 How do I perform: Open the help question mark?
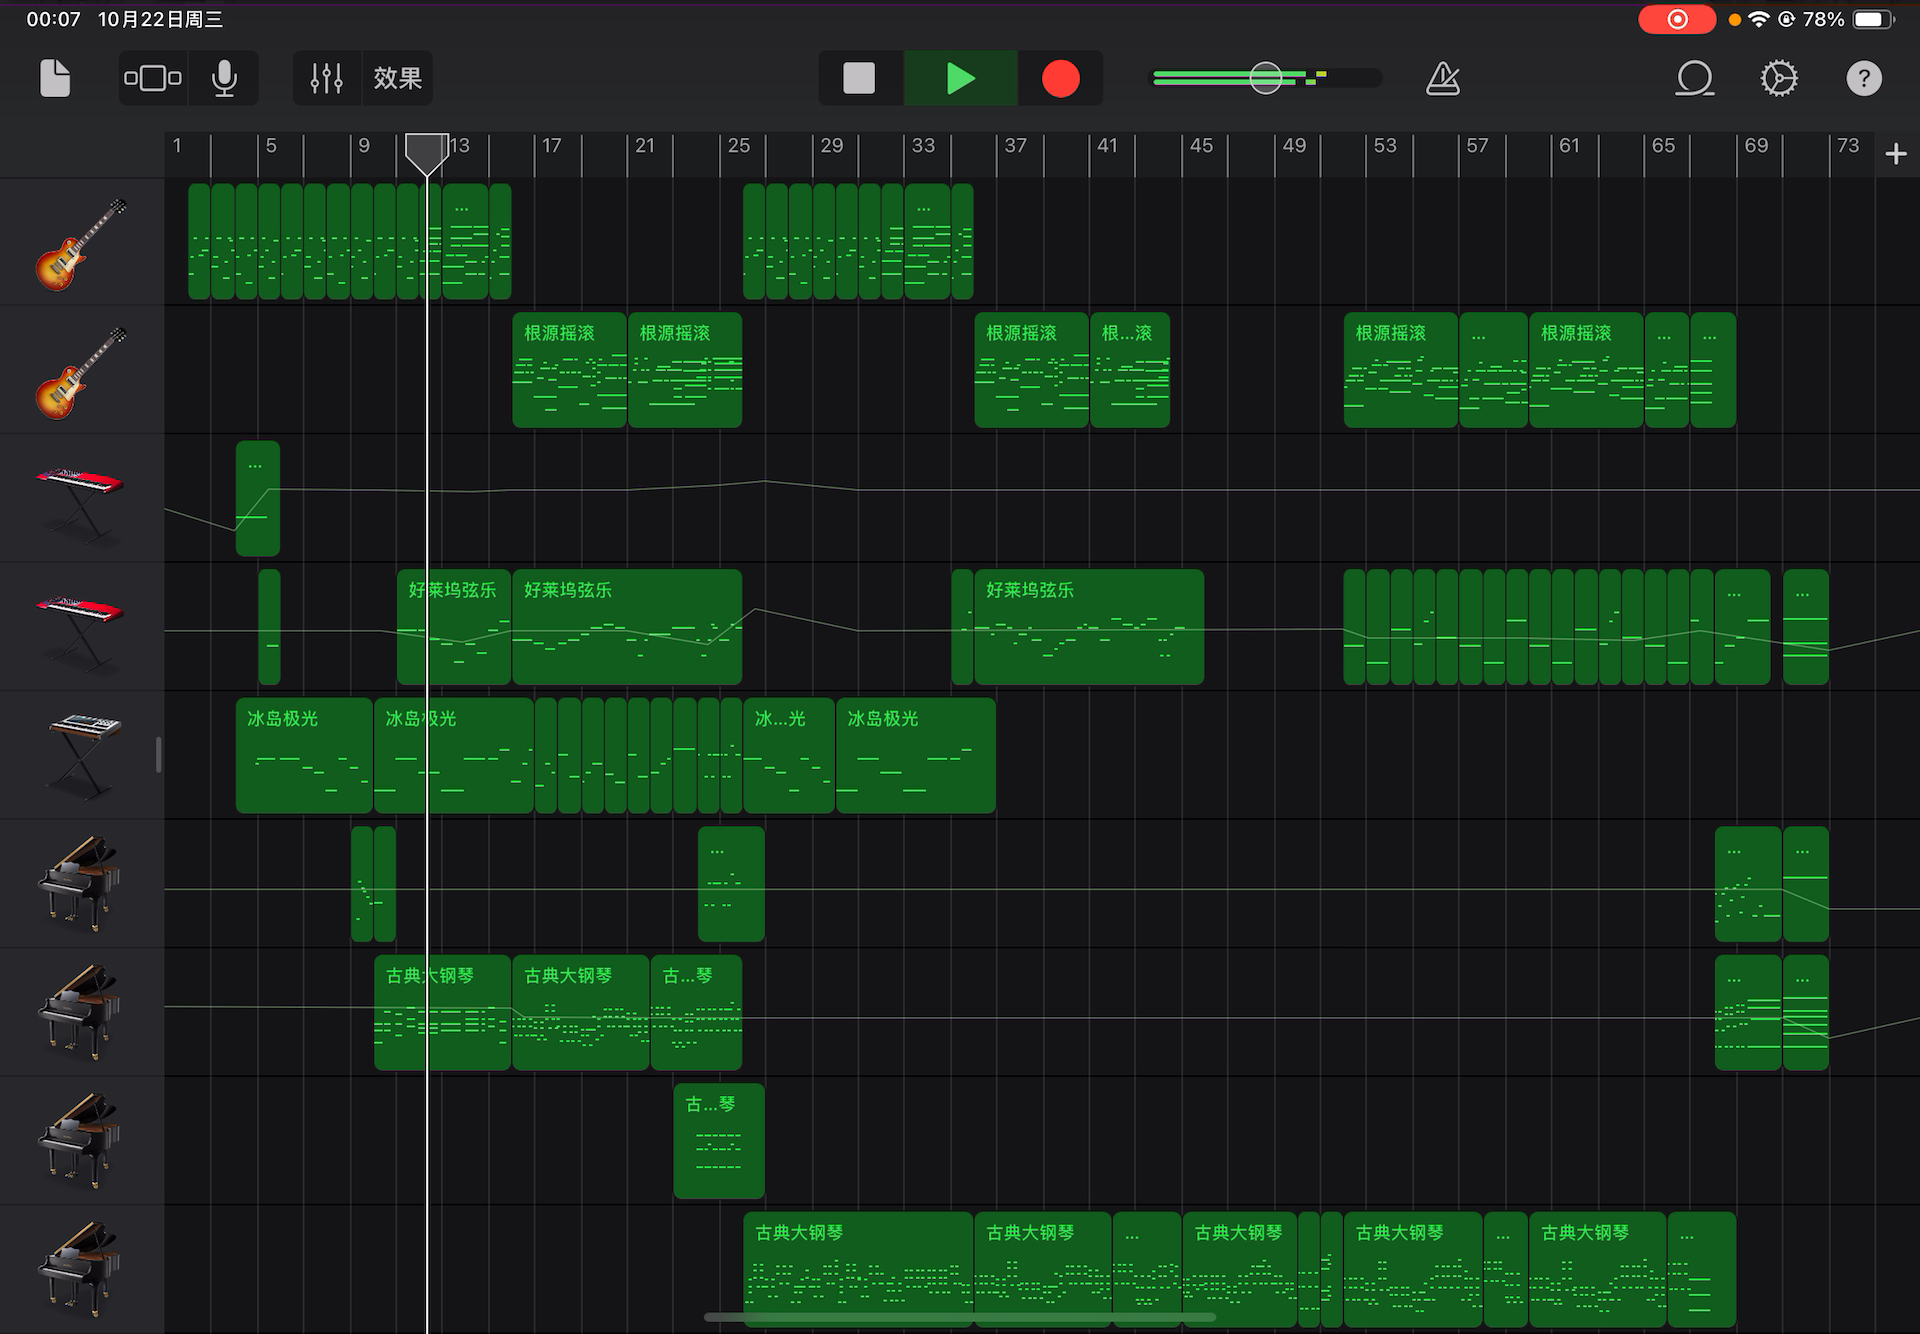1863,78
